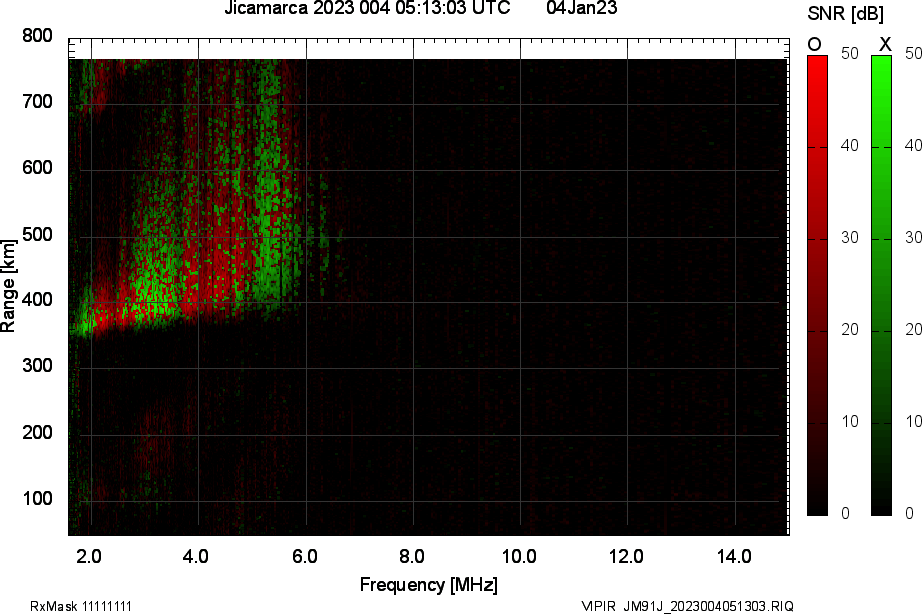Viewport: 922px width, 614px height.
Task: Click the 300 tick on the range axis
Action: 37,367
